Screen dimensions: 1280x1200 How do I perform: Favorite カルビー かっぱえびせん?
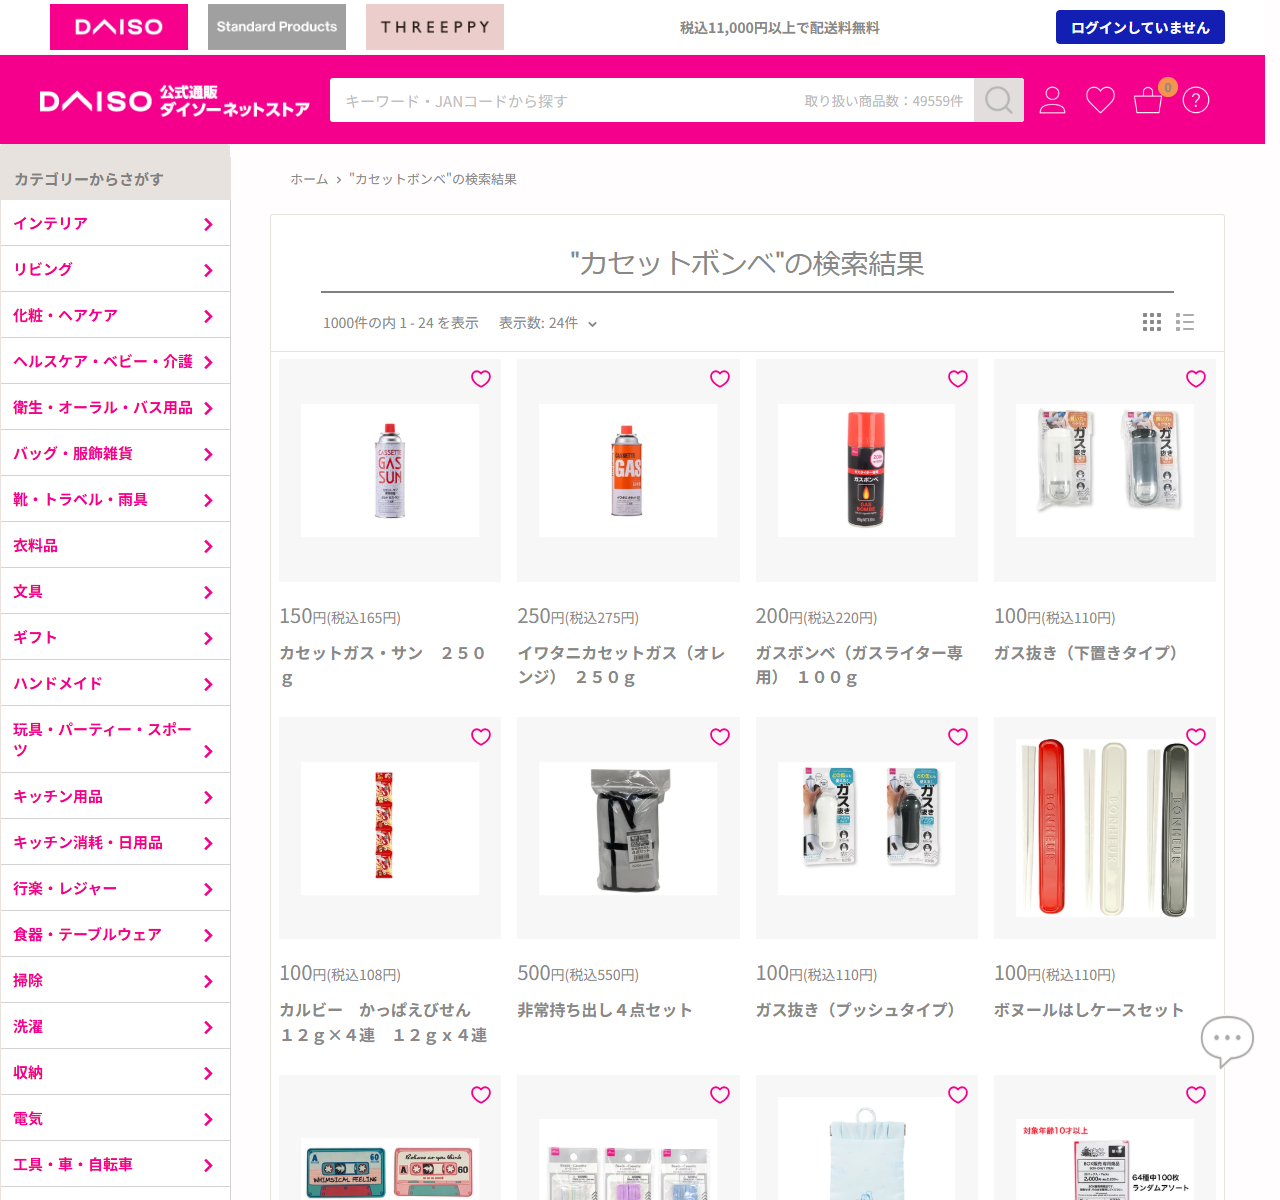(x=481, y=737)
